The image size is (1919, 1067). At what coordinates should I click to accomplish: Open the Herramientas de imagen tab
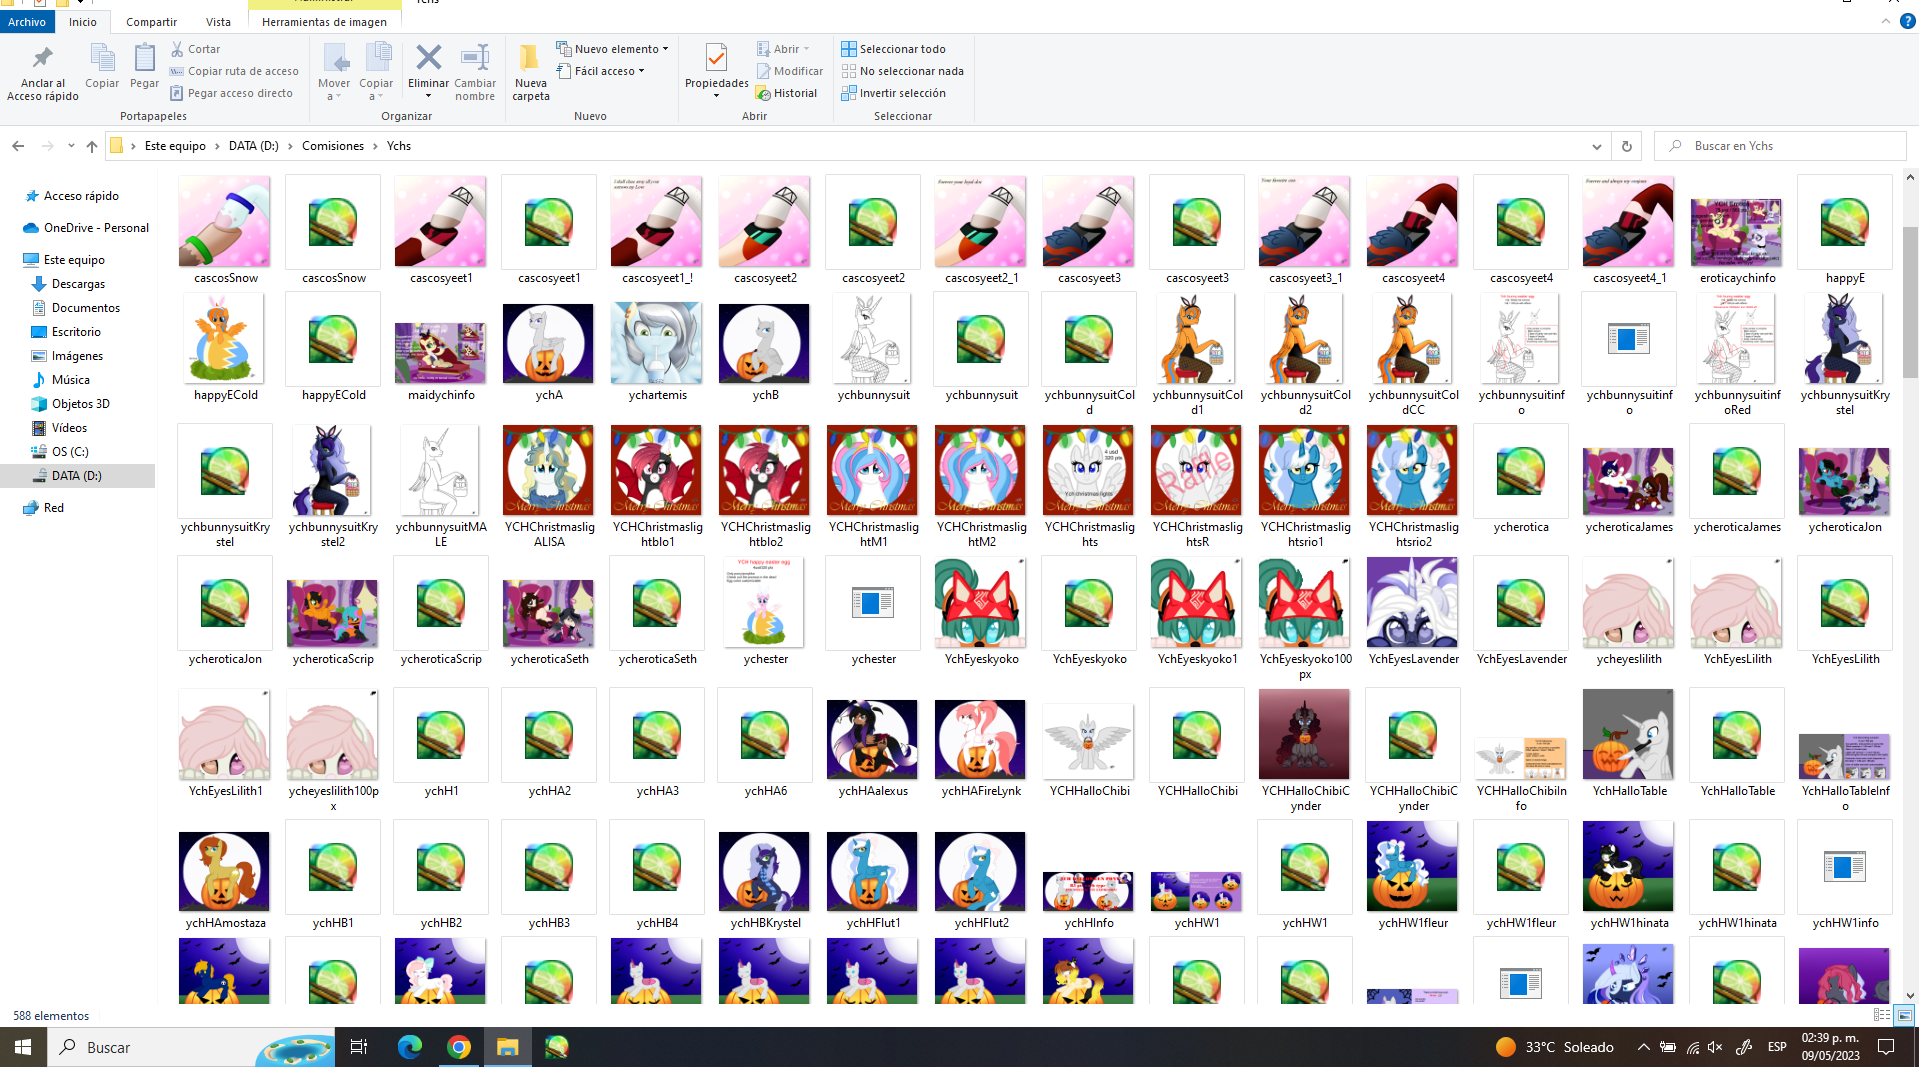pos(325,22)
